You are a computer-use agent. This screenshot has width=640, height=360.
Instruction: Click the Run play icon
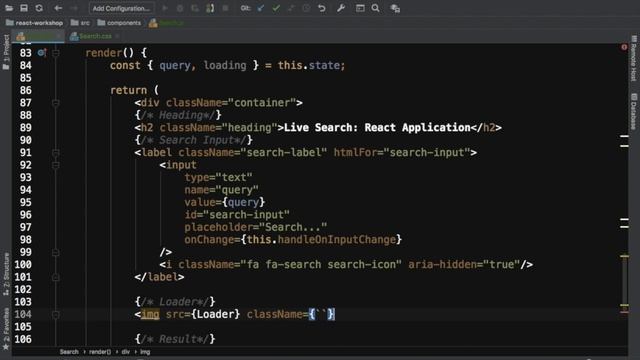click(x=165, y=8)
